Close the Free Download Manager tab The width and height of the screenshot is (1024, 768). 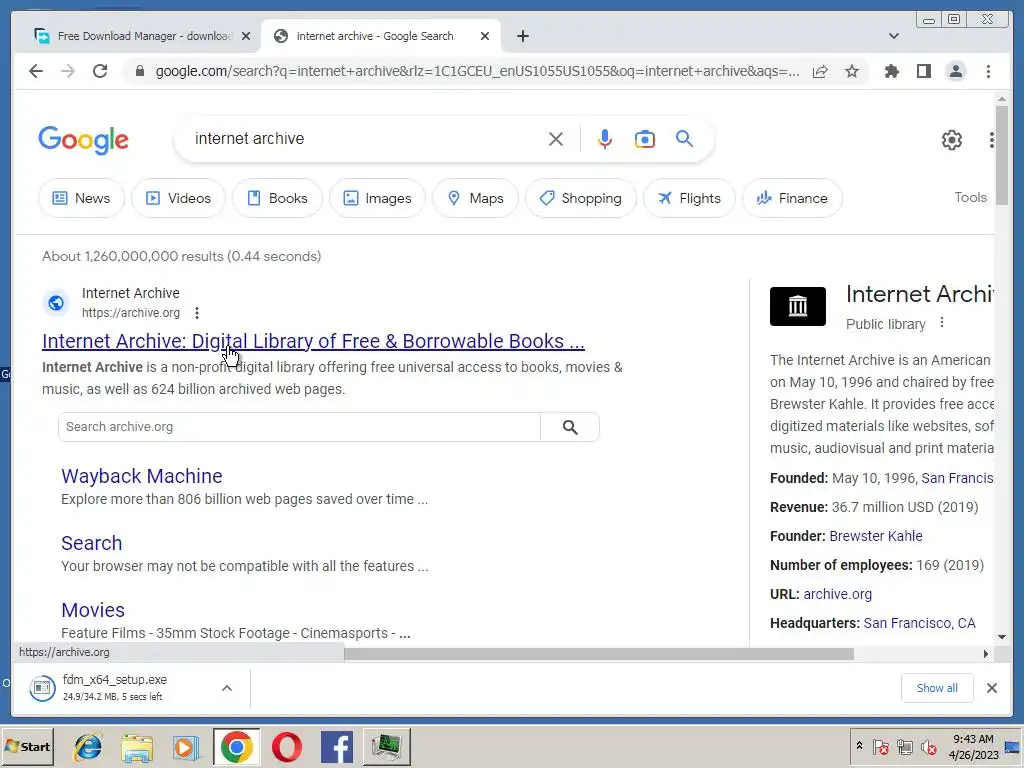pyautogui.click(x=246, y=36)
